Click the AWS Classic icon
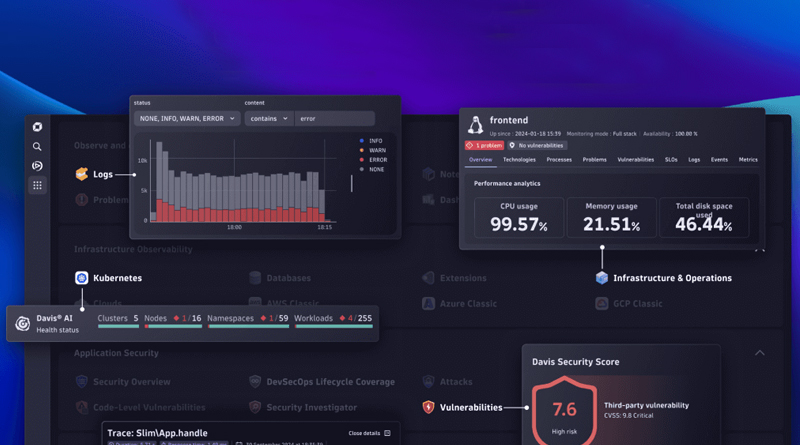The width and height of the screenshot is (800, 445). [x=255, y=302]
